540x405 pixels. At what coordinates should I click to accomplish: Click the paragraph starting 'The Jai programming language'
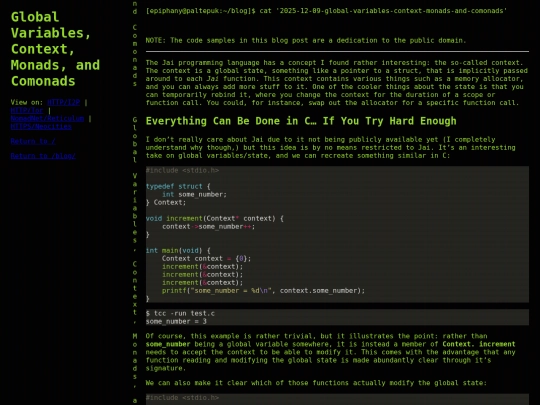click(x=336, y=83)
